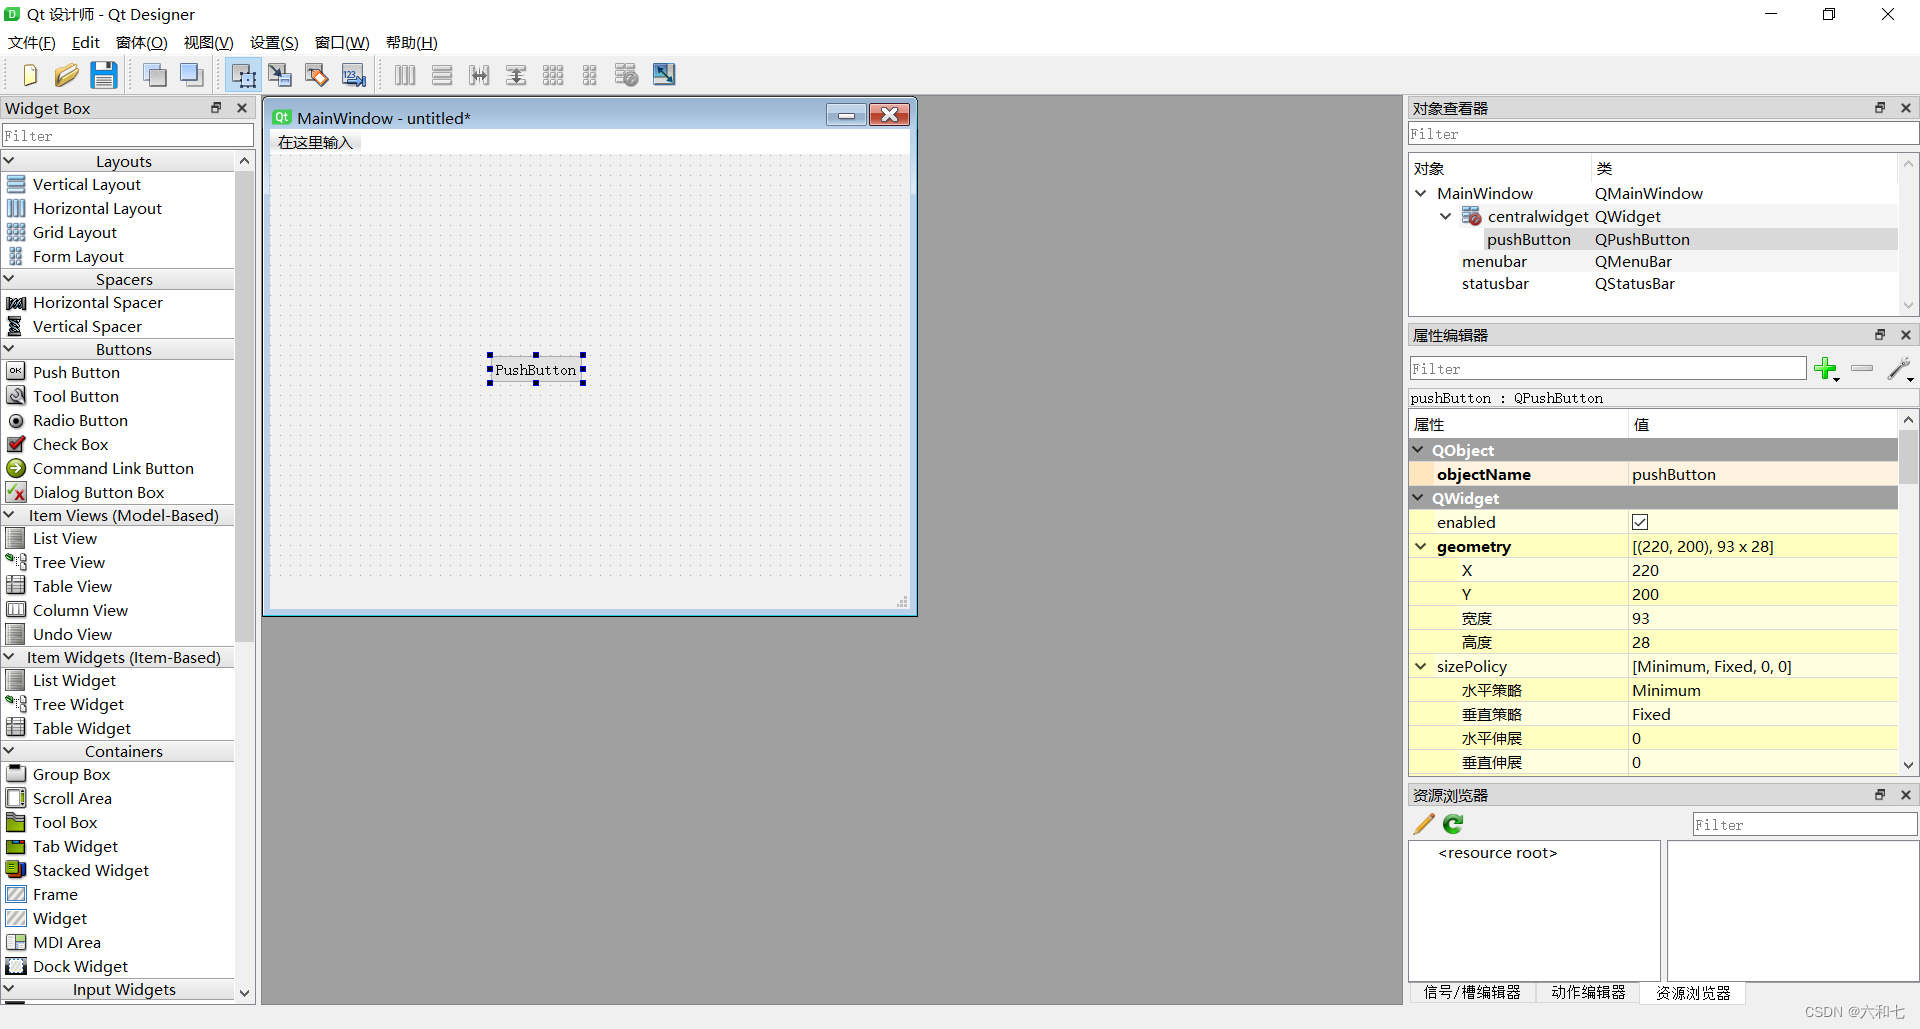The width and height of the screenshot is (1920, 1029).
Task: Collapse the Containers category
Action: (9, 751)
